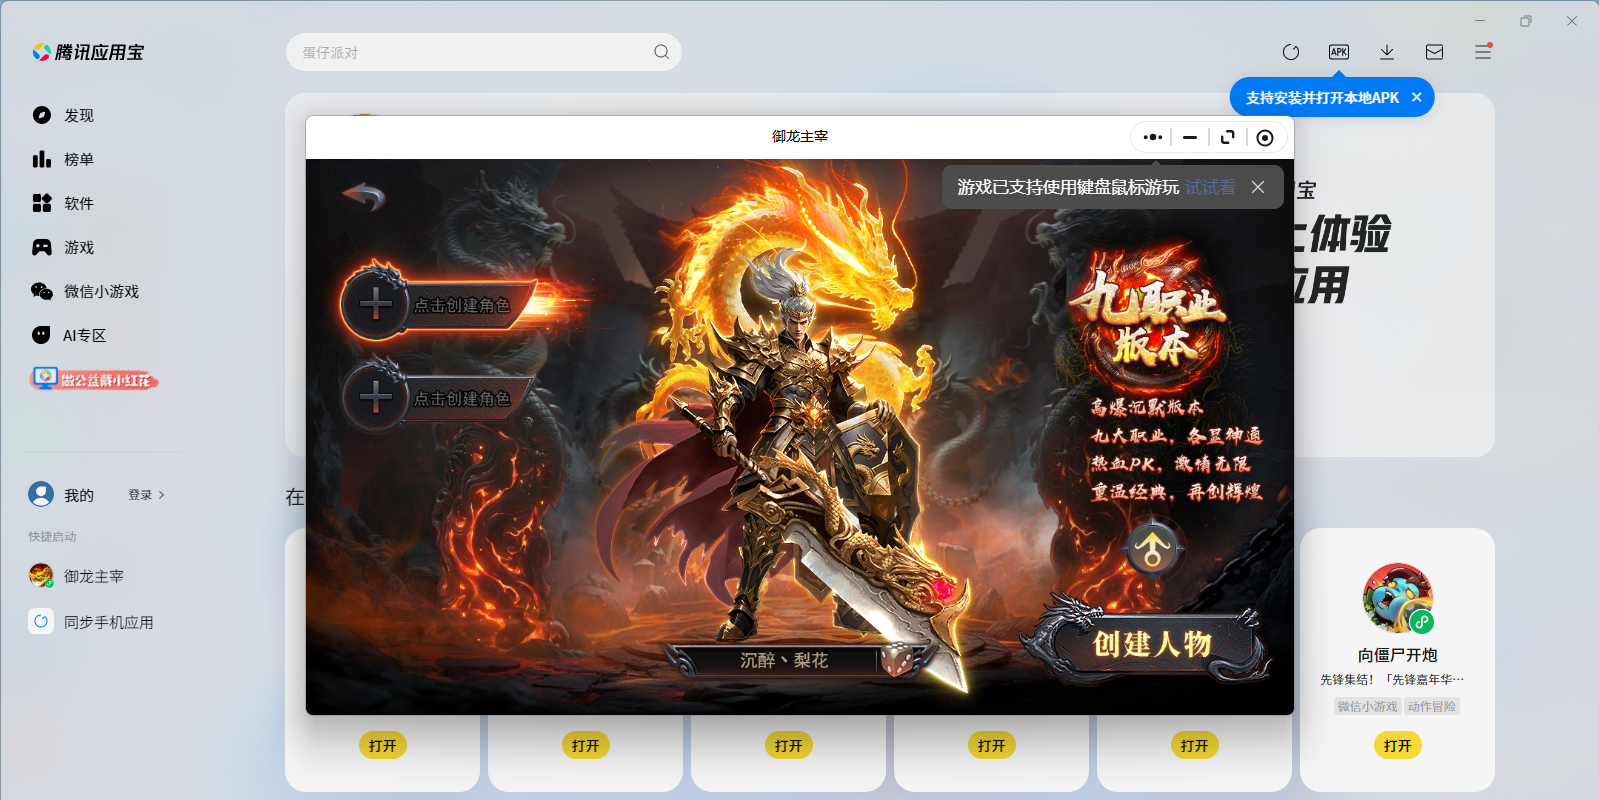
Task: Click the game window record circle icon
Action: click(1265, 138)
